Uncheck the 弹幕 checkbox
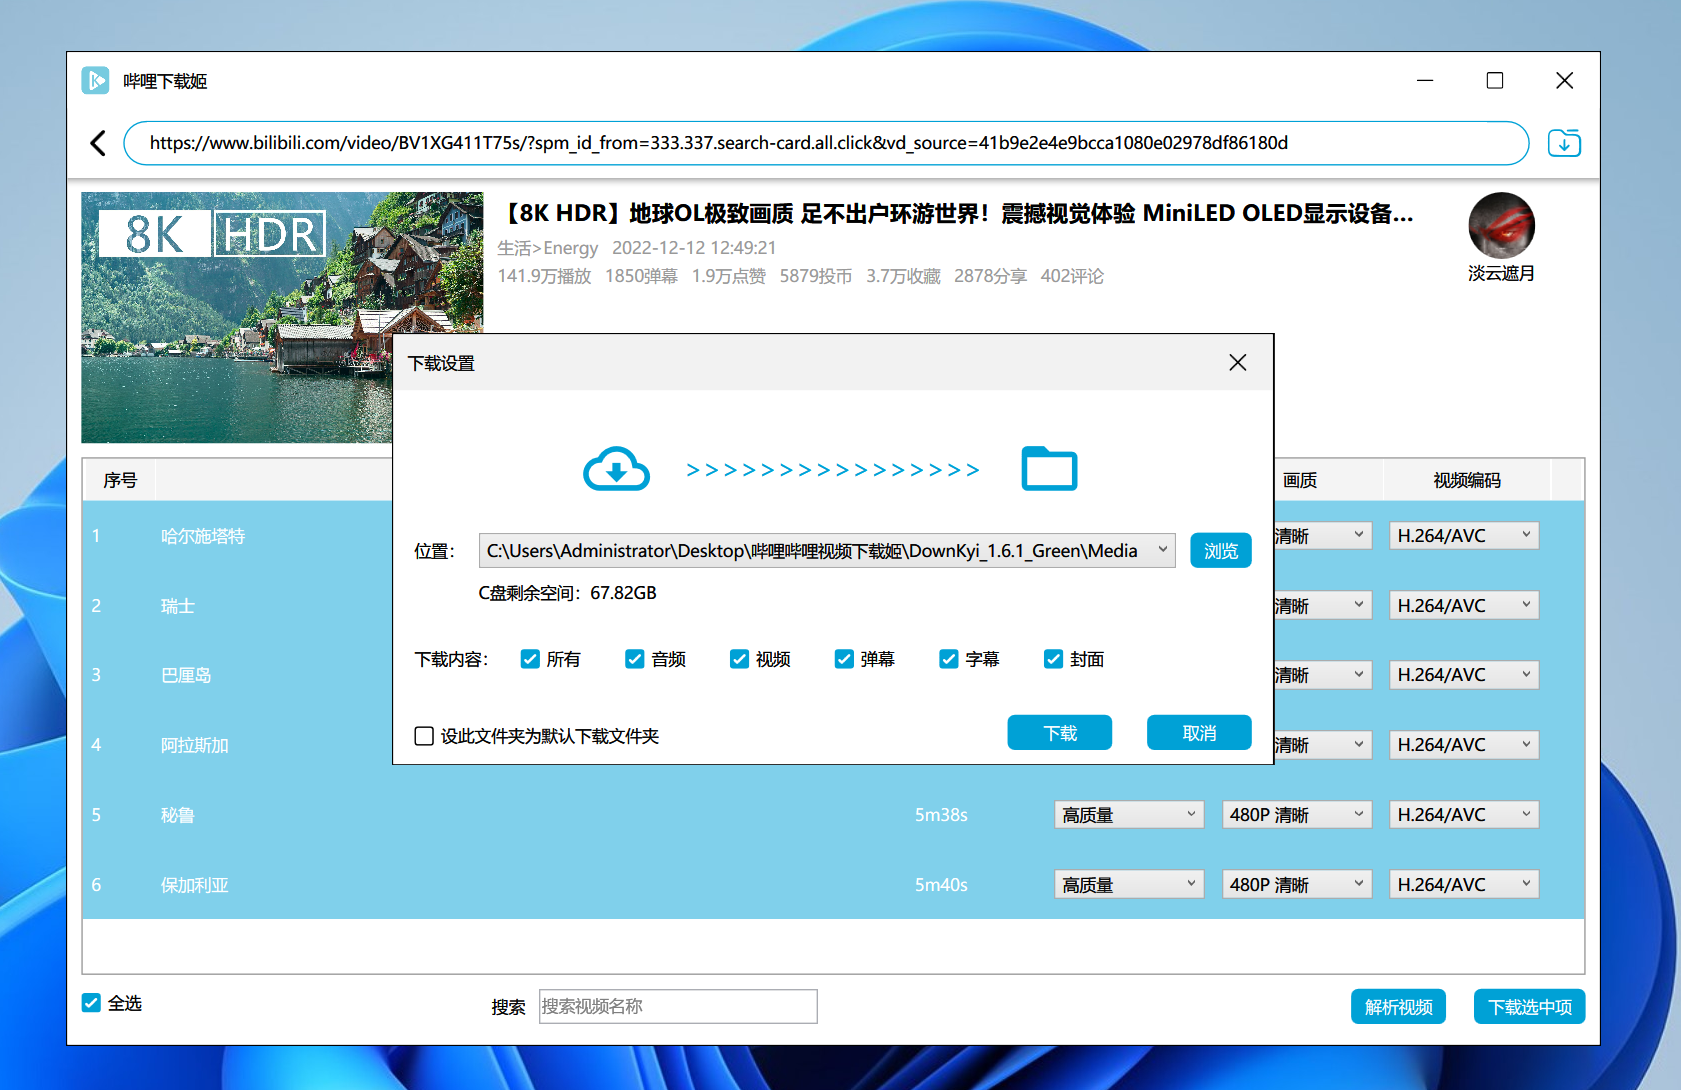Screen dimensions: 1681x1090 (x=844, y=659)
